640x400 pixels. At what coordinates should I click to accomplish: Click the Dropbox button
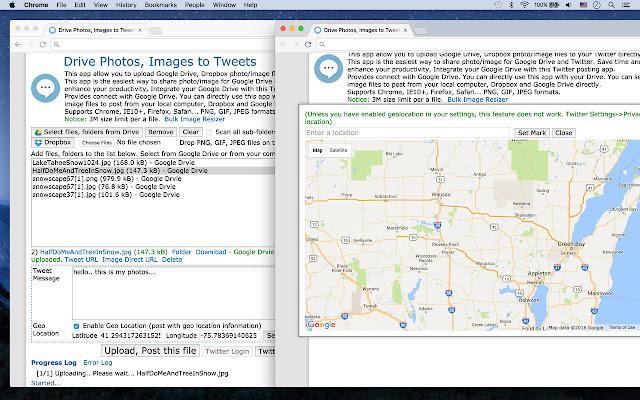coord(53,142)
